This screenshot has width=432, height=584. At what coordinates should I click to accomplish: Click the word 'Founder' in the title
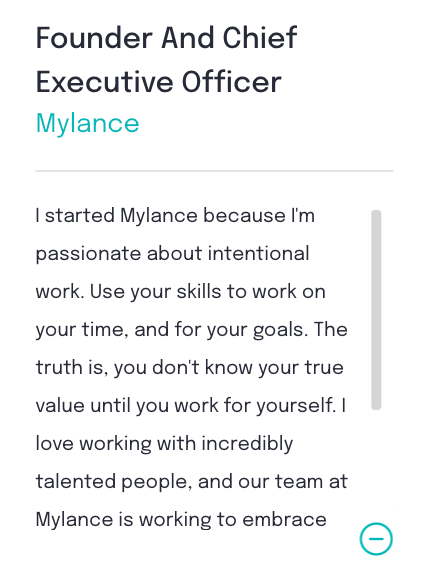tap(94, 38)
